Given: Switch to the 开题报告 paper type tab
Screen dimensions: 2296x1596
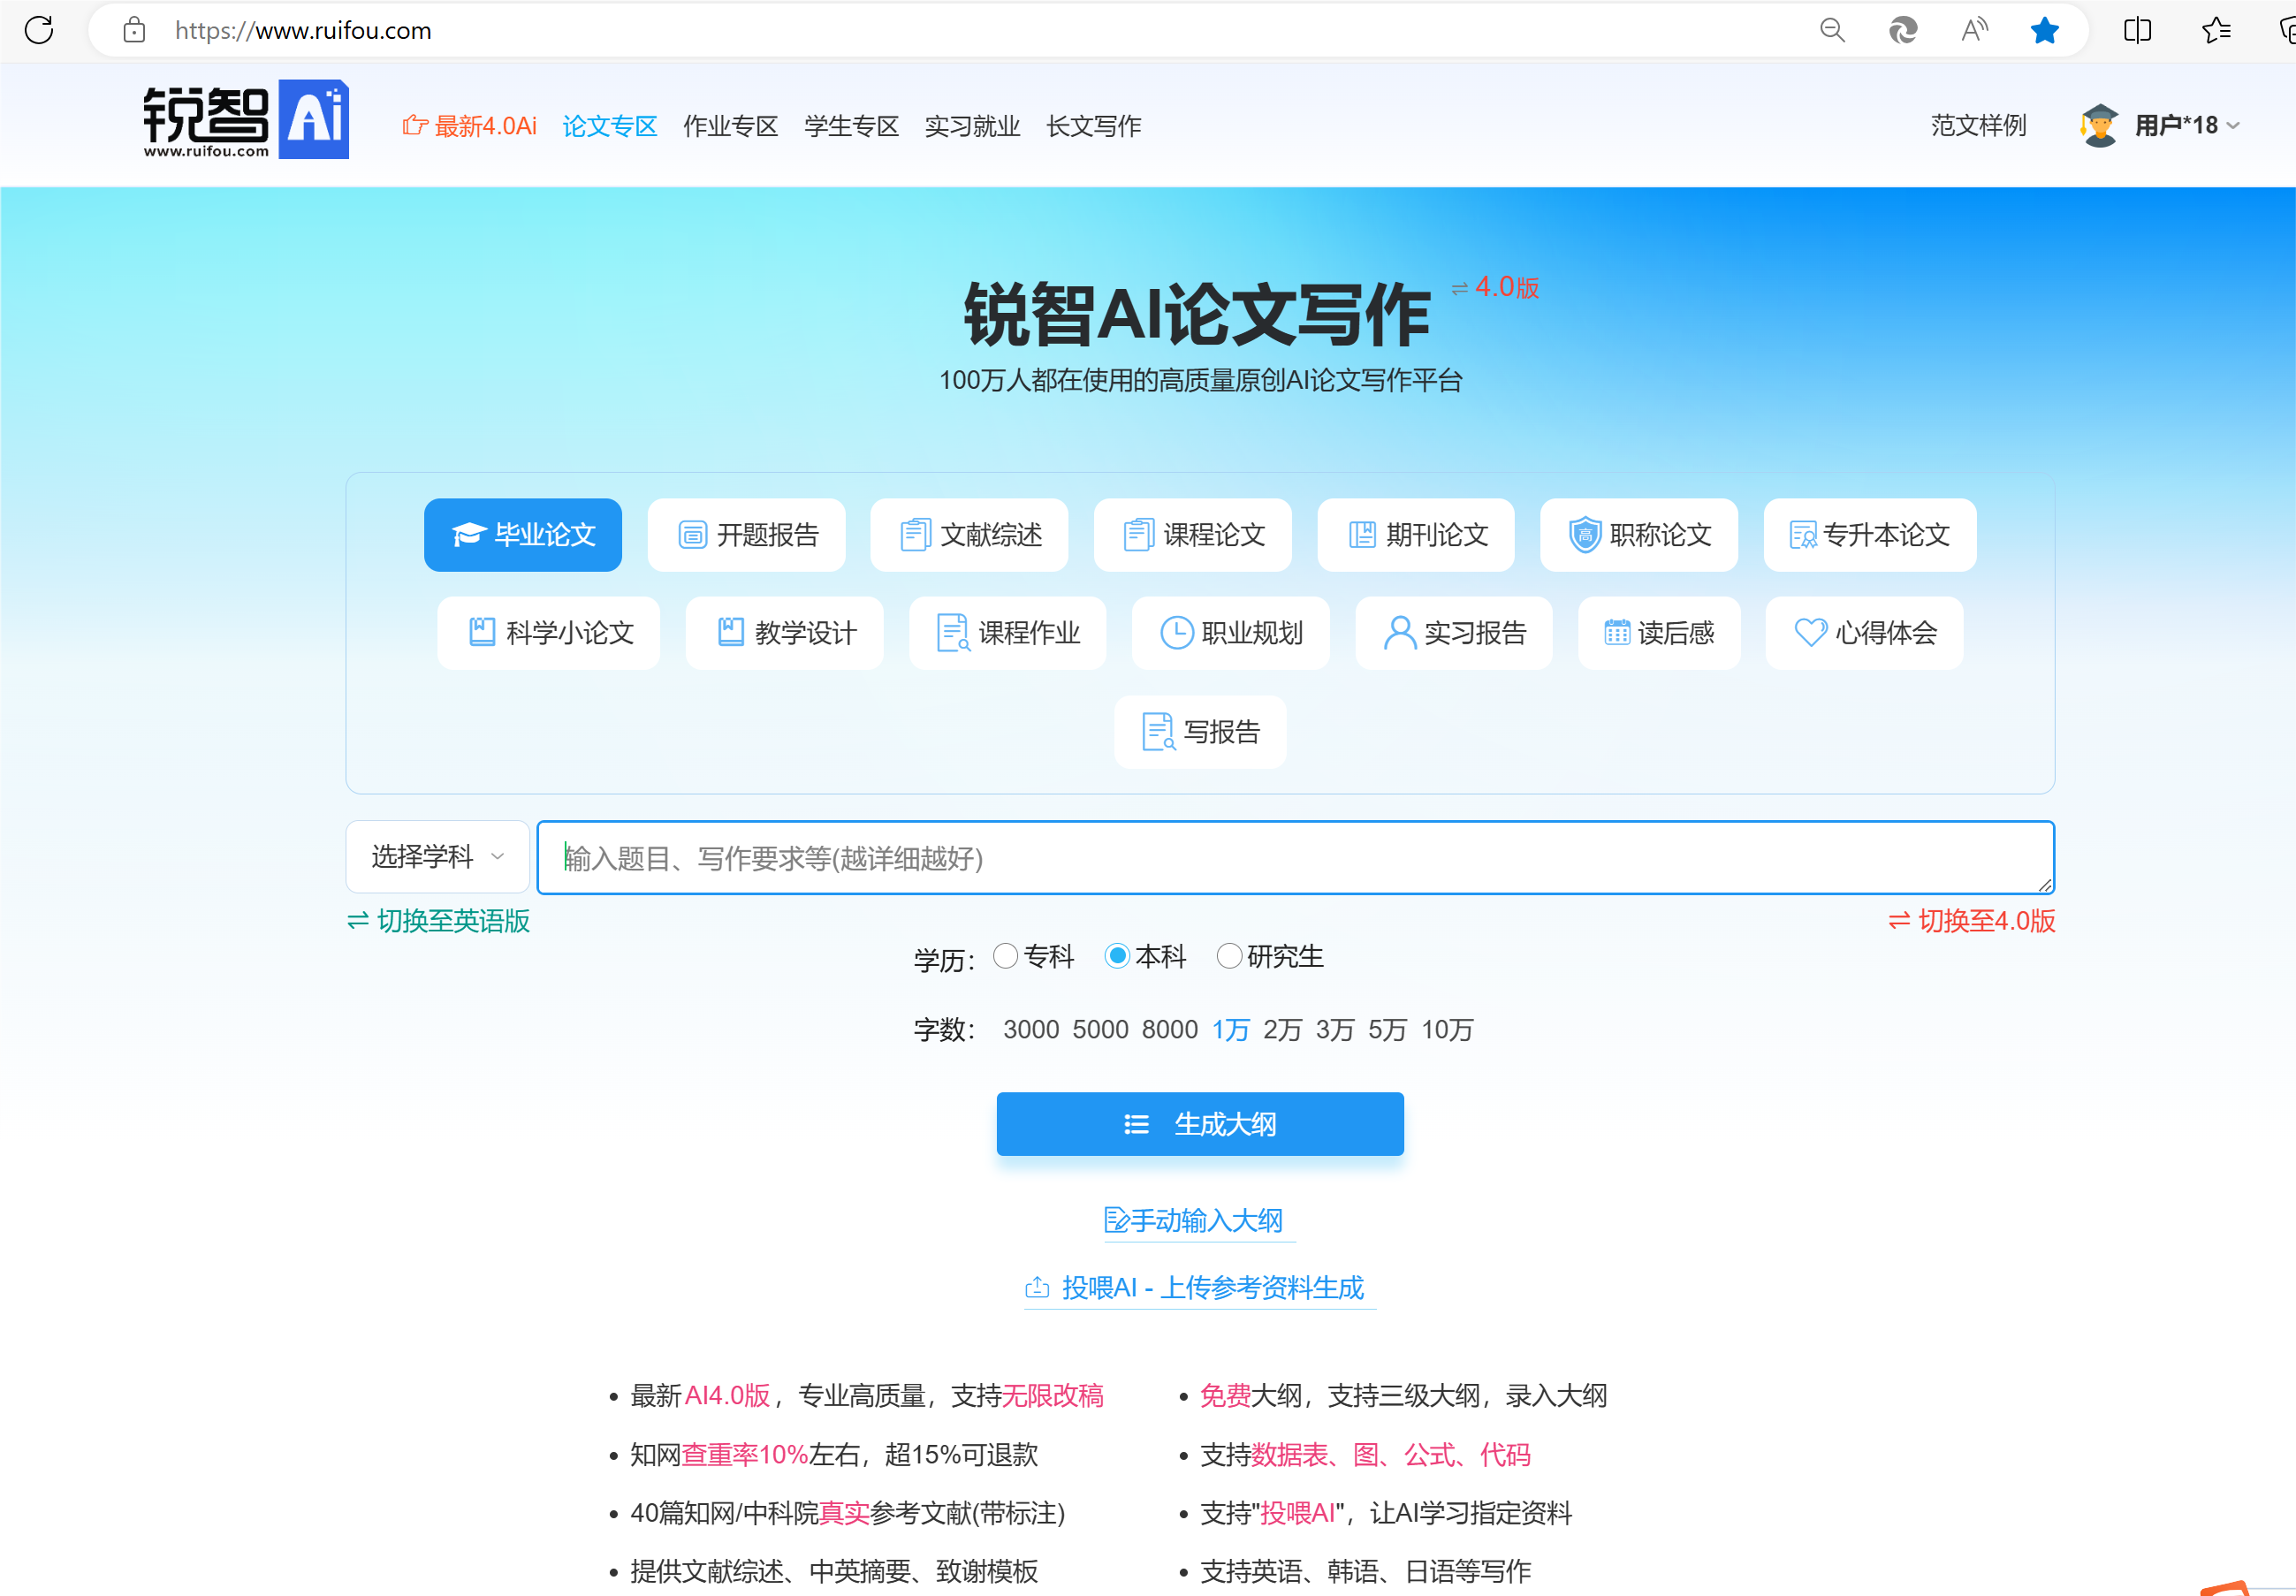Looking at the screenshot, I should tap(746, 535).
